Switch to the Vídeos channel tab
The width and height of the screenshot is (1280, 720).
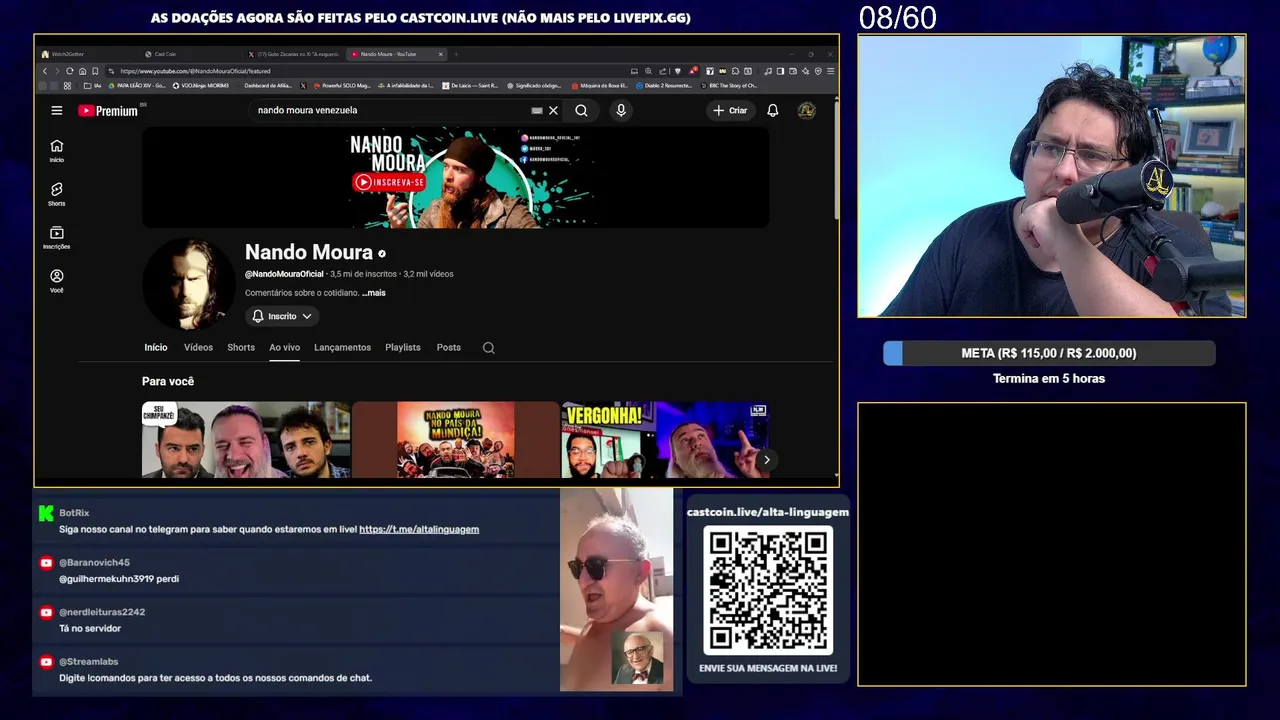pos(198,348)
